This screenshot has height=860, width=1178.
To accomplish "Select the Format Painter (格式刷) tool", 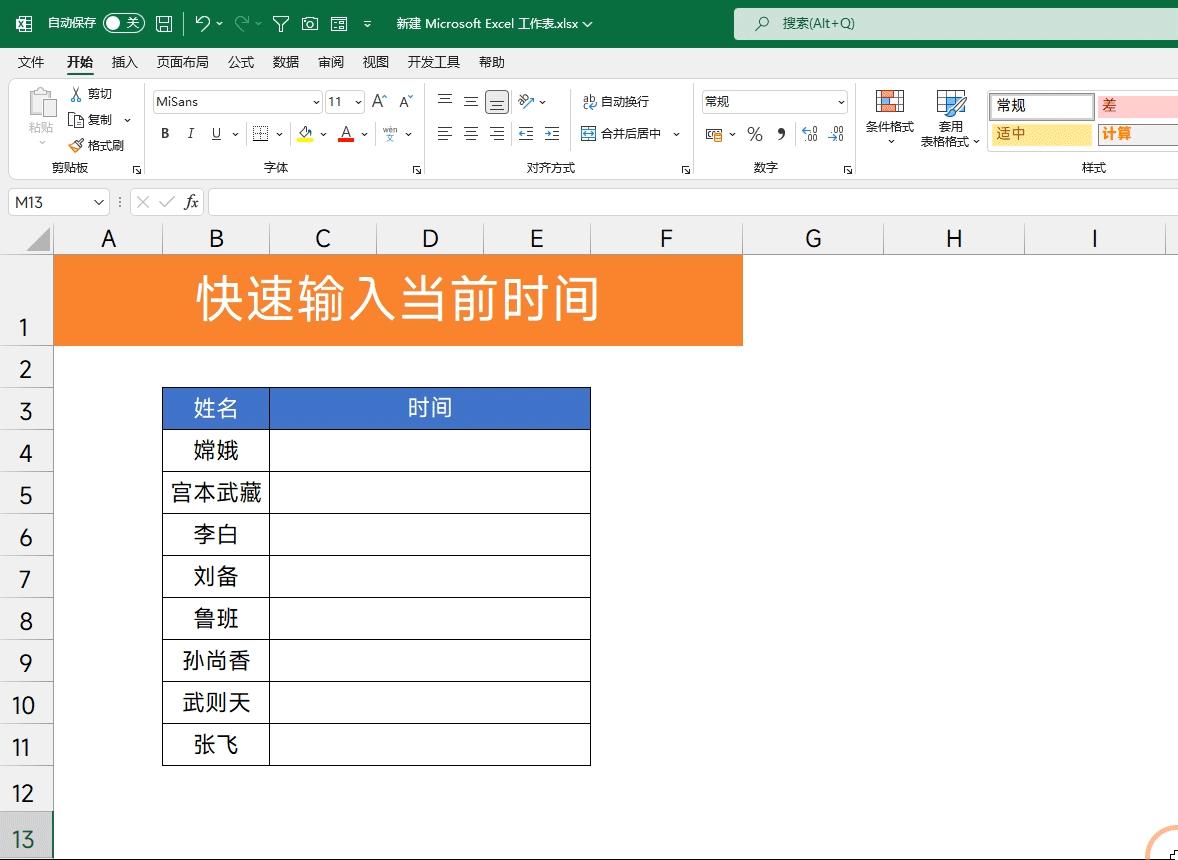I will tap(100, 144).
